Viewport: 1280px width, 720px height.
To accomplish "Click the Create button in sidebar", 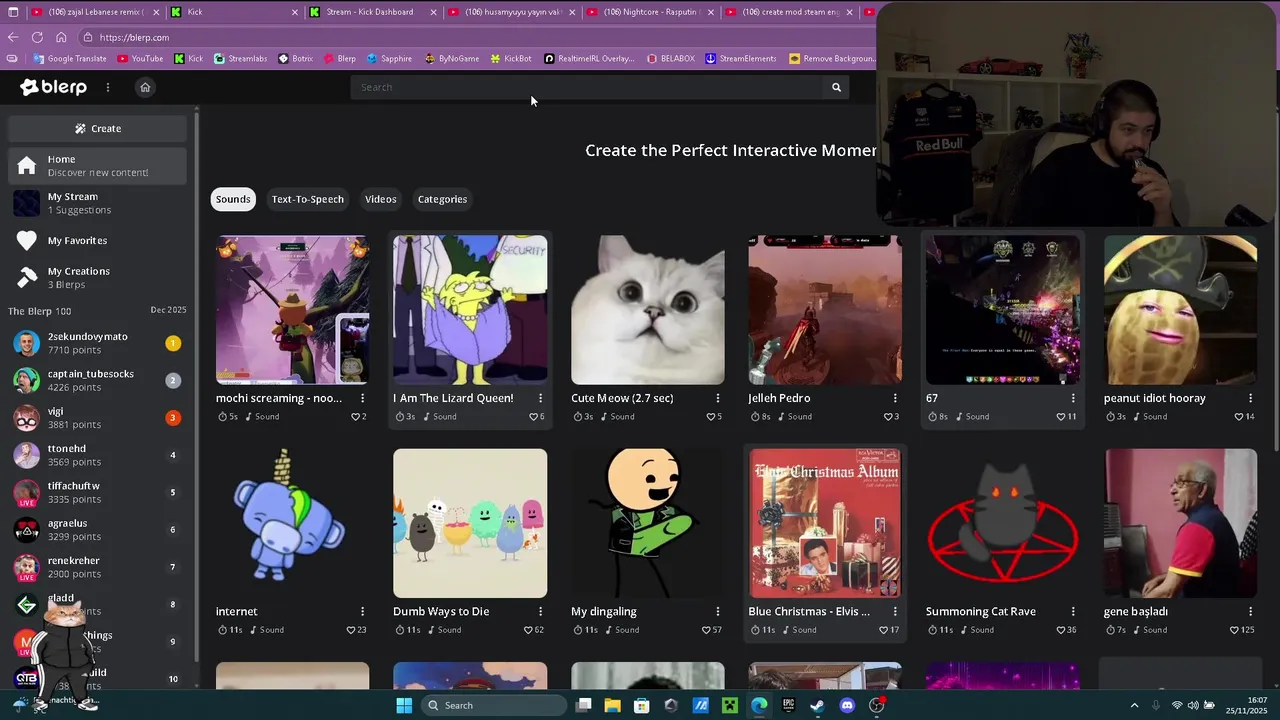I will [x=98, y=128].
